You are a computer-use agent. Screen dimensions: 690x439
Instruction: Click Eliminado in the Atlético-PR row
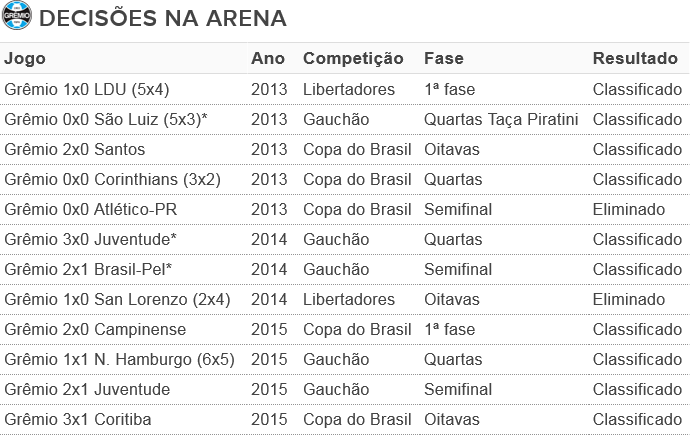628,209
